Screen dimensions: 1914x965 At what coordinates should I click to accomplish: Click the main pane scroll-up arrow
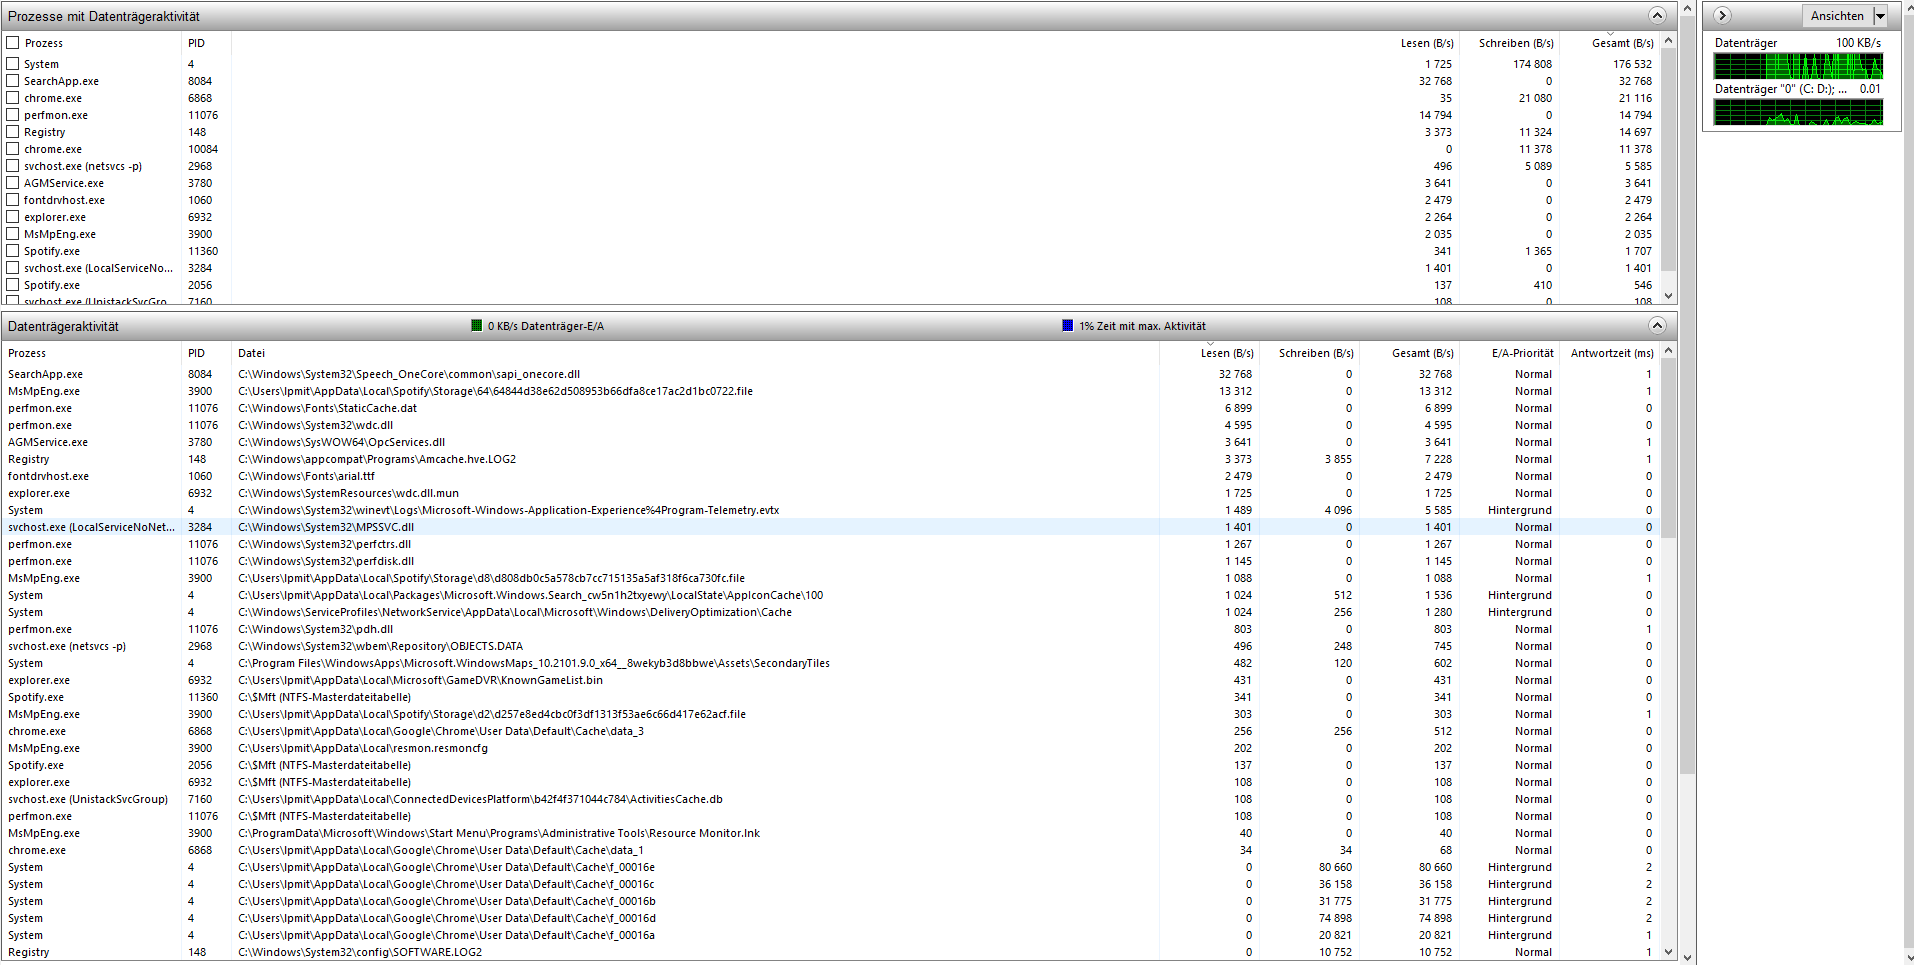click(x=1688, y=8)
